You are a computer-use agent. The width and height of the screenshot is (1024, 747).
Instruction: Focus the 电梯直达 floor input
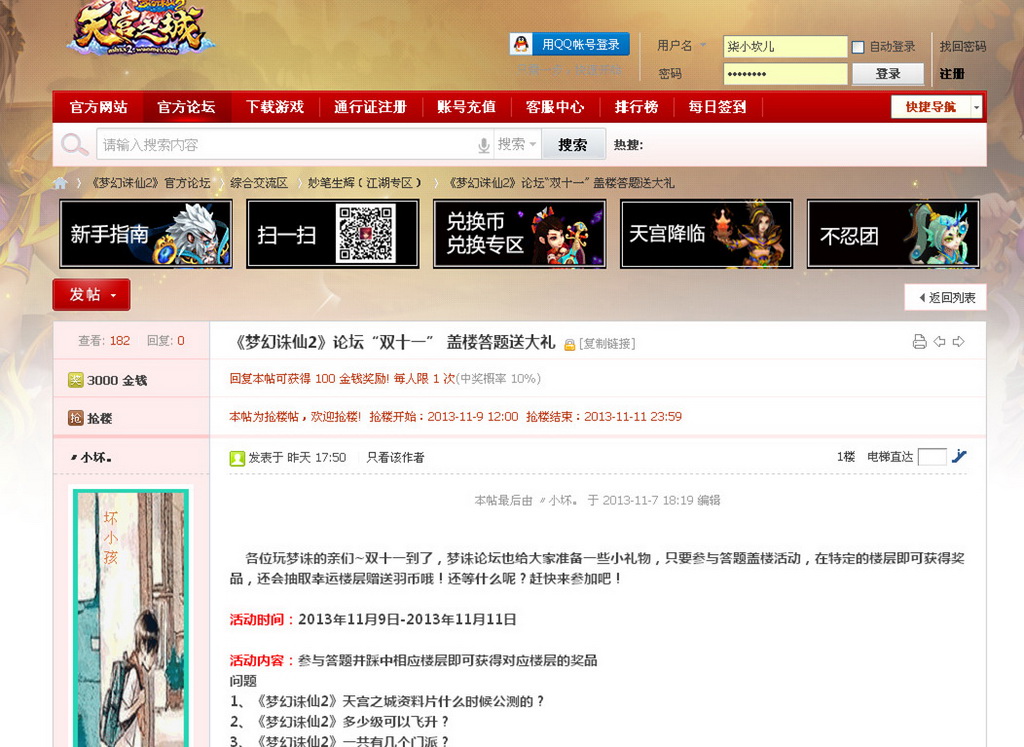point(932,457)
